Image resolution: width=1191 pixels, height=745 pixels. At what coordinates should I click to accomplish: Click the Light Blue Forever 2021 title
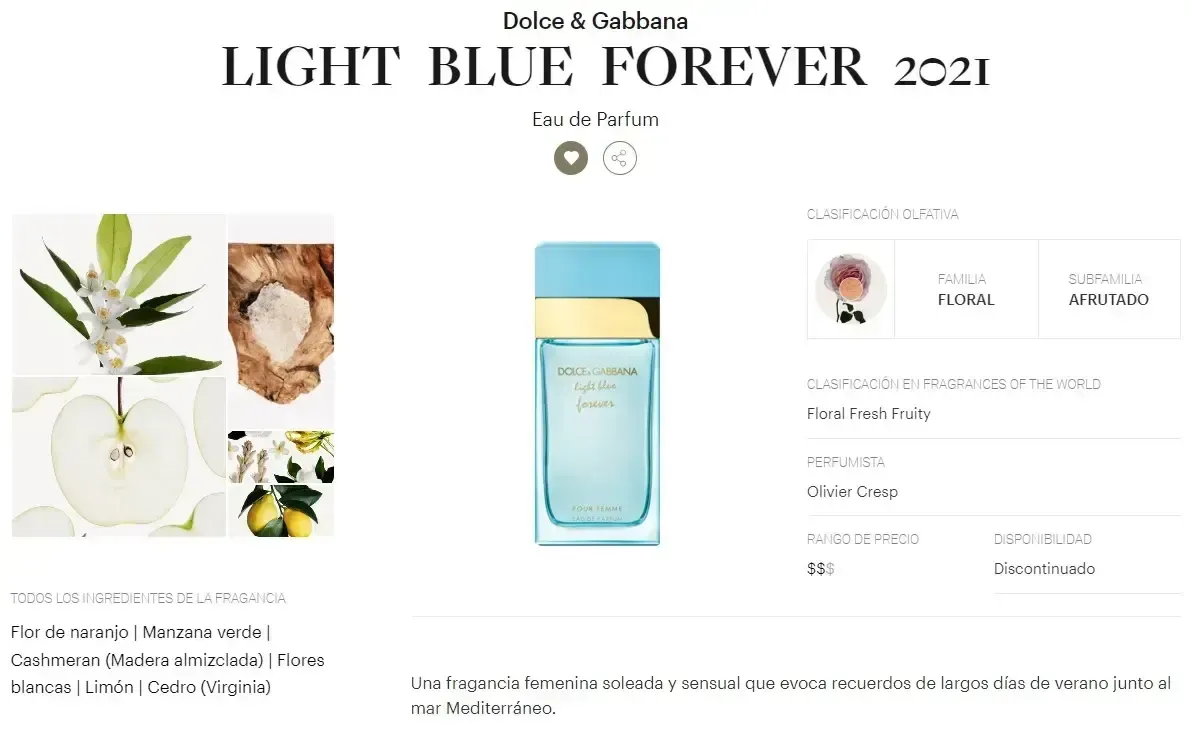(x=605, y=67)
